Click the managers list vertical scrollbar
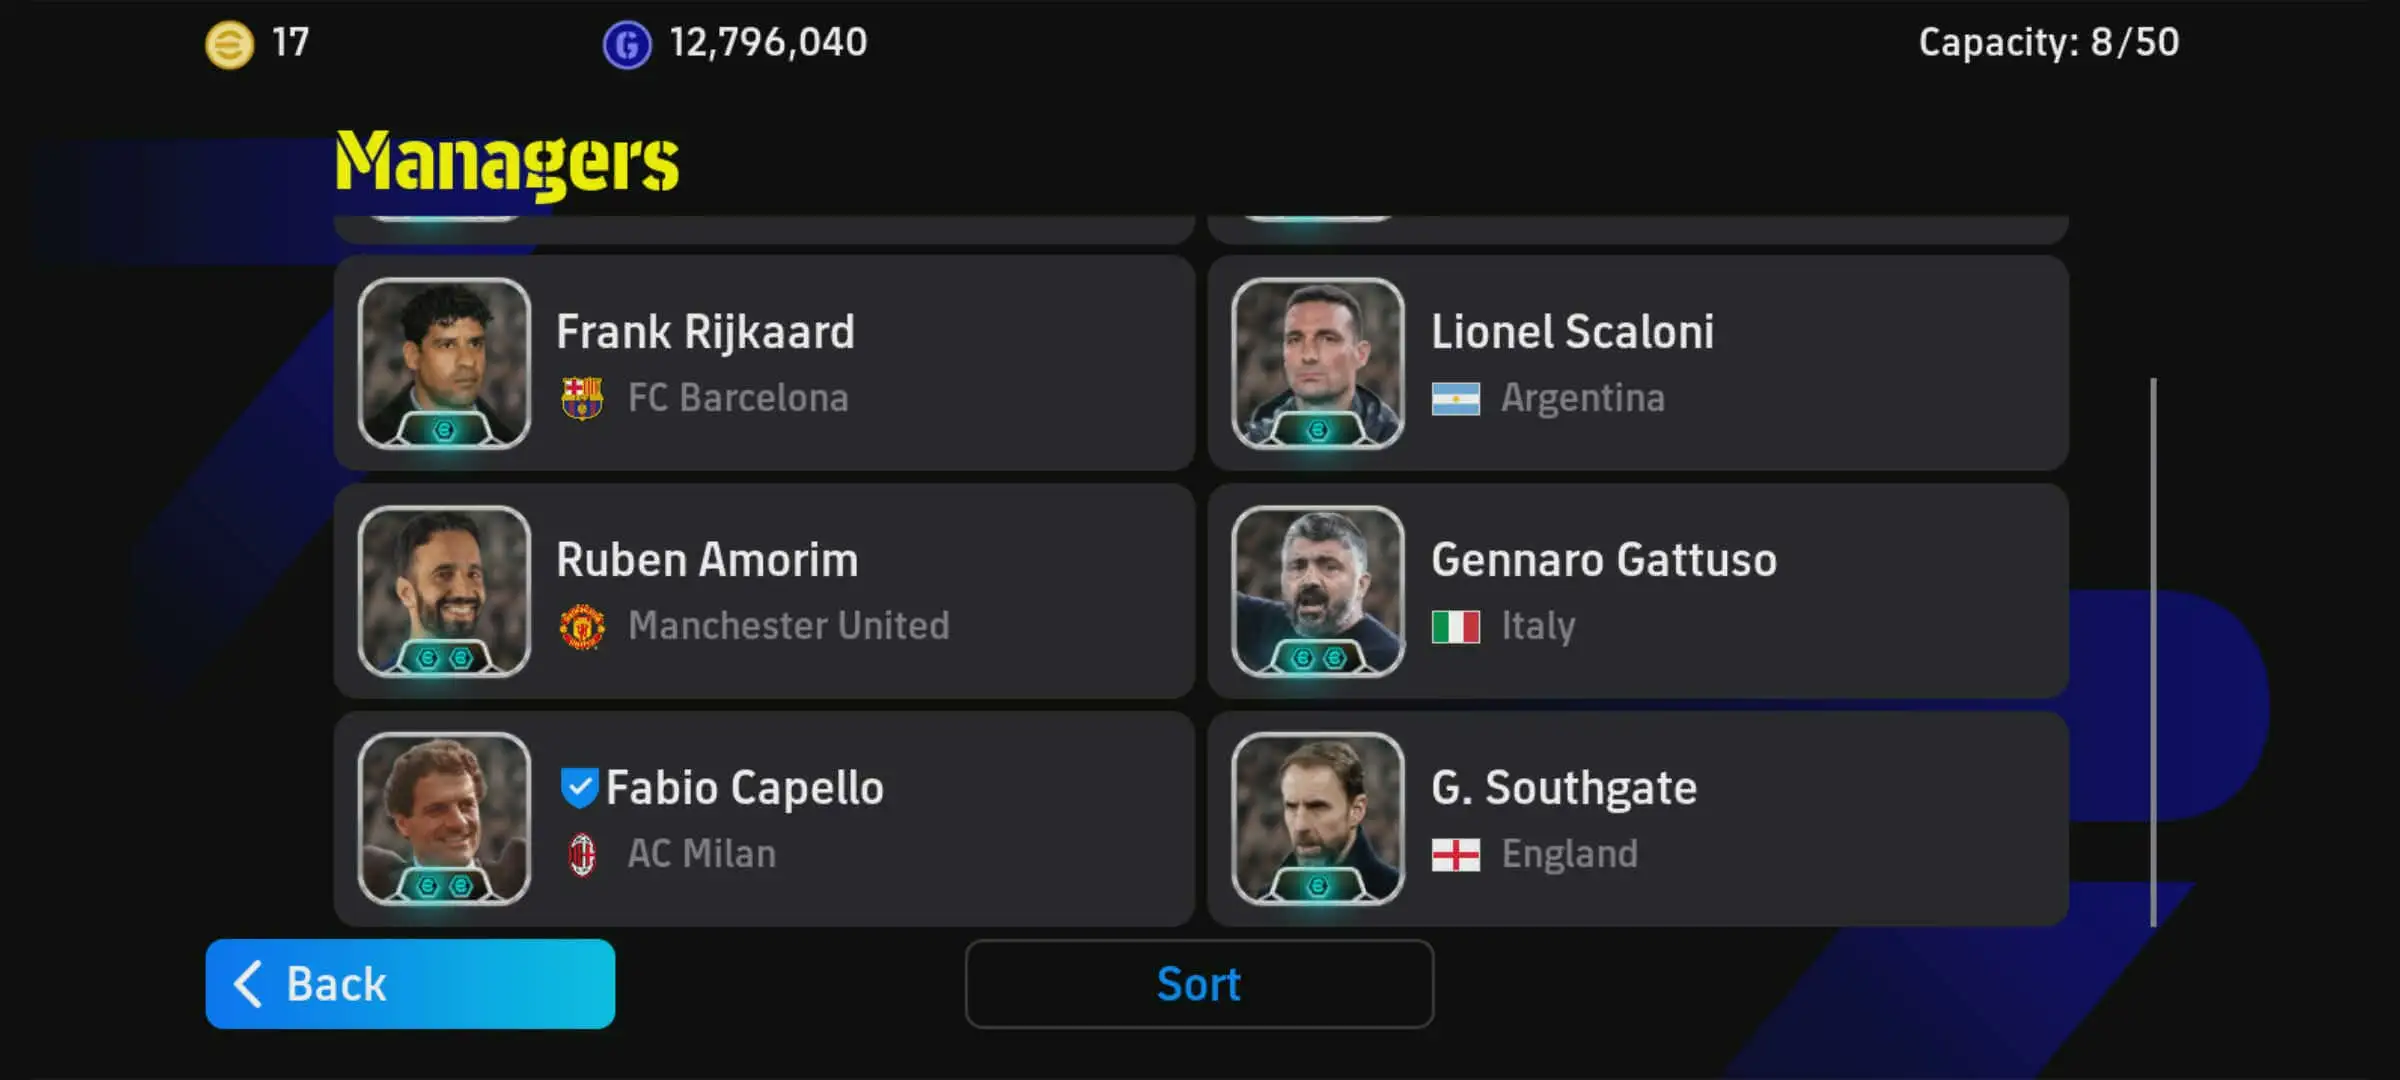The width and height of the screenshot is (2400, 1080). [x=2153, y=650]
